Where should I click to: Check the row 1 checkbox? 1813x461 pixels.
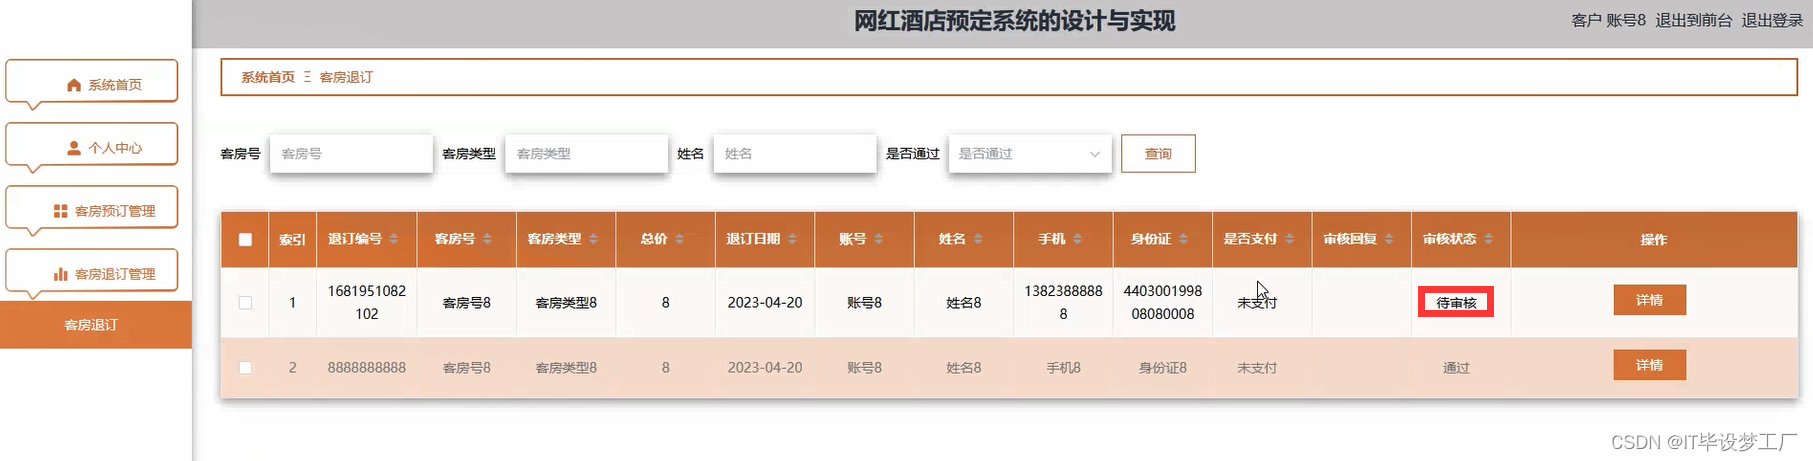coord(245,302)
